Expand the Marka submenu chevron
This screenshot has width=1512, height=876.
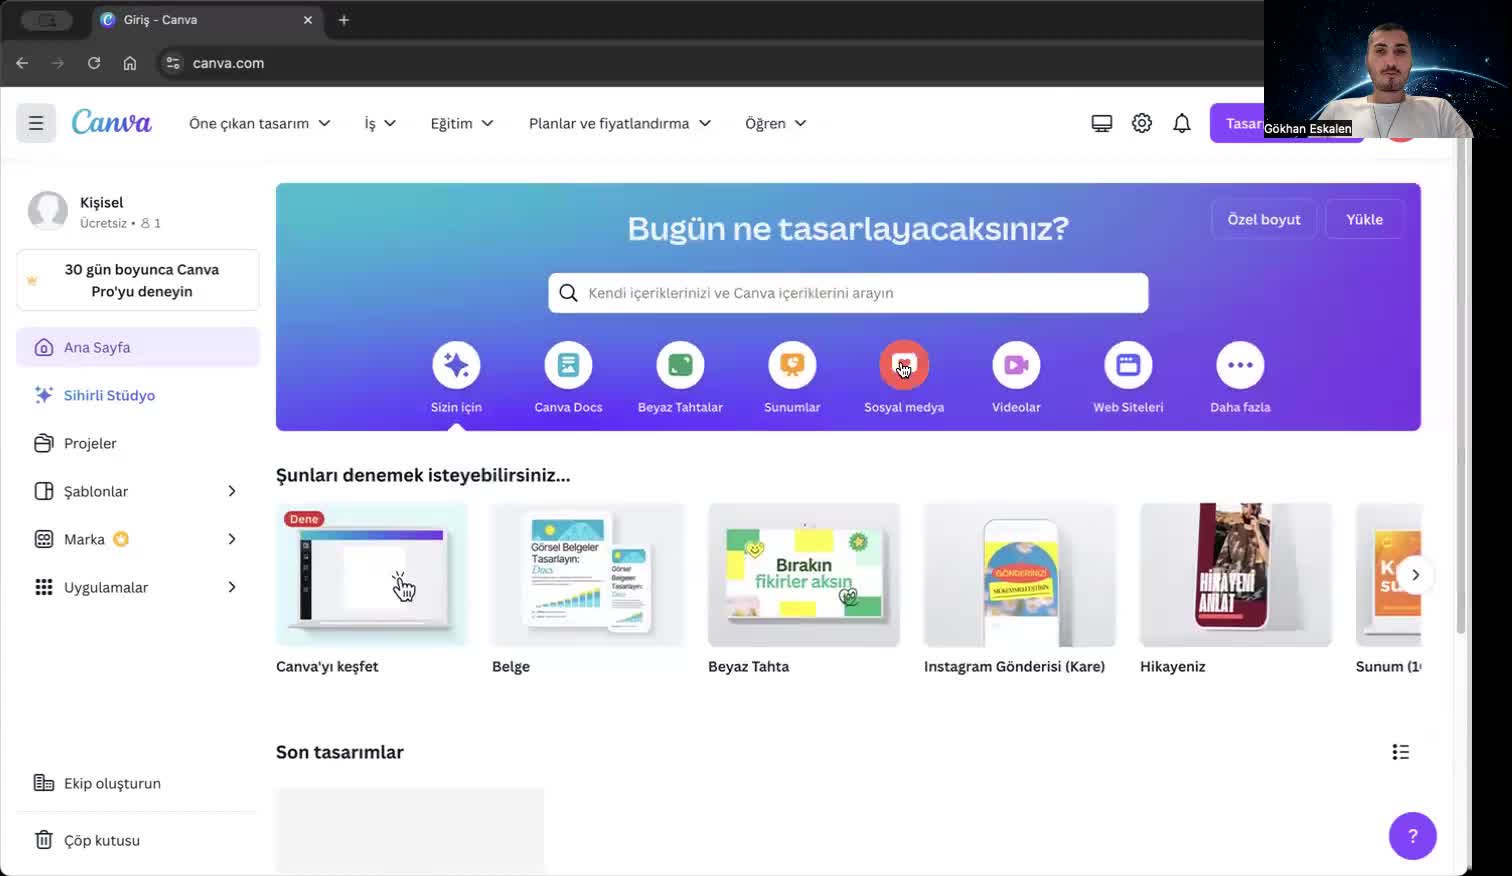[232, 539]
